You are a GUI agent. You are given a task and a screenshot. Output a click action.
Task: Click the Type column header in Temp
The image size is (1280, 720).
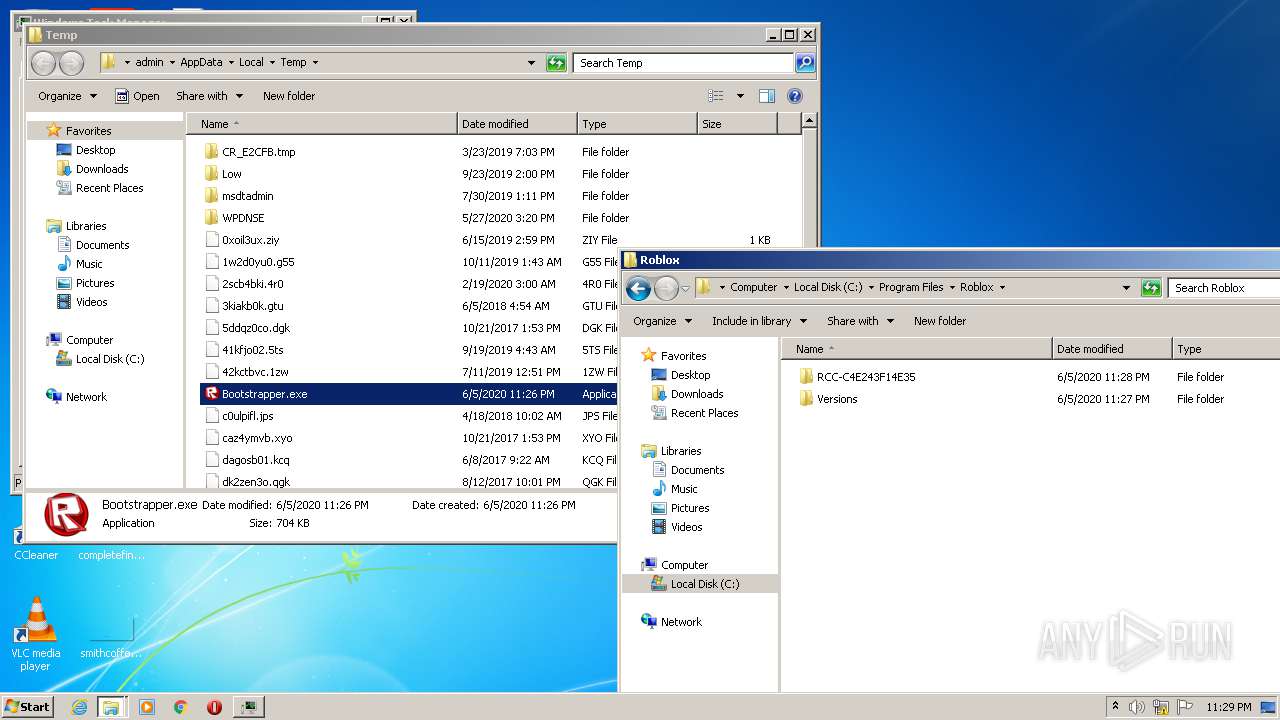[x=637, y=124]
